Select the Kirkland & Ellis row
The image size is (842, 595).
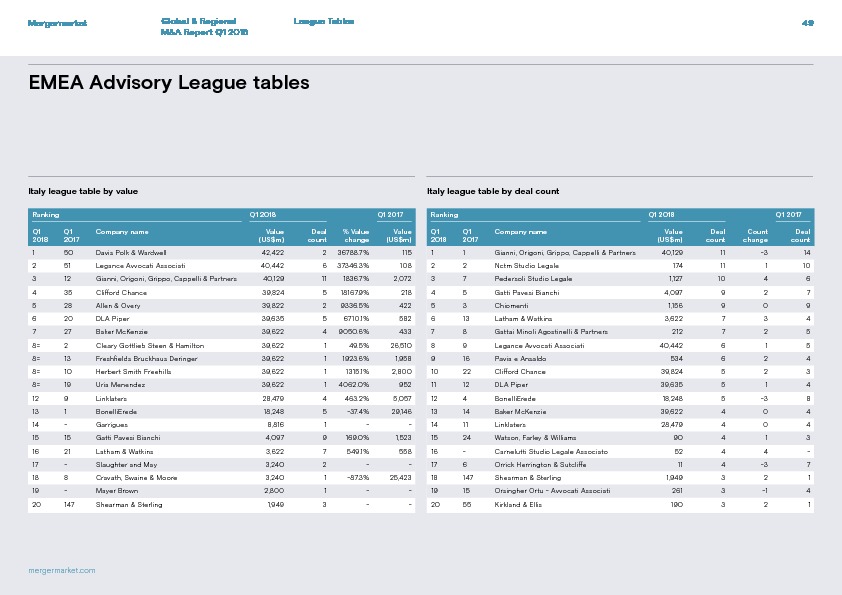tap(621, 504)
